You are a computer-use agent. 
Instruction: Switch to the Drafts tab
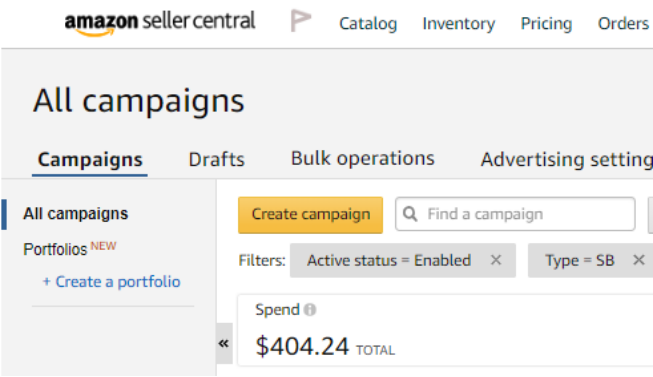pyautogui.click(x=217, y=159)
